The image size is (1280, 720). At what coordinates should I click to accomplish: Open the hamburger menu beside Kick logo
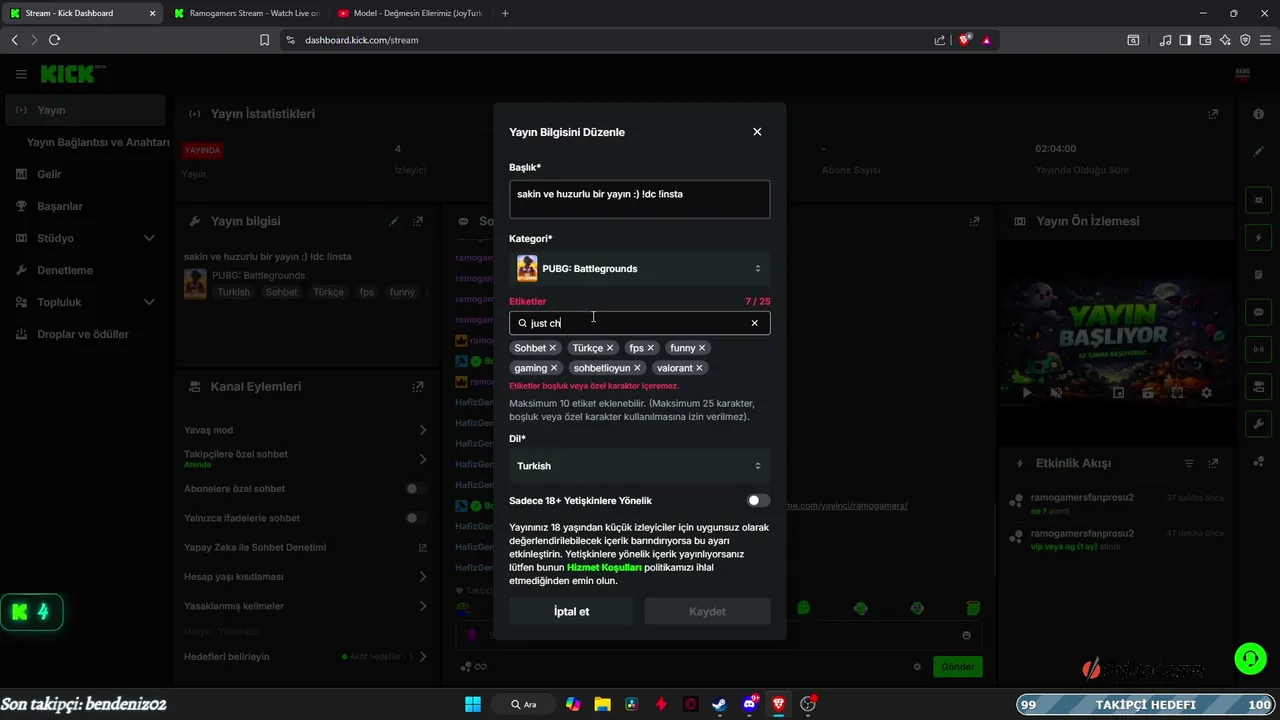[21, 74]
